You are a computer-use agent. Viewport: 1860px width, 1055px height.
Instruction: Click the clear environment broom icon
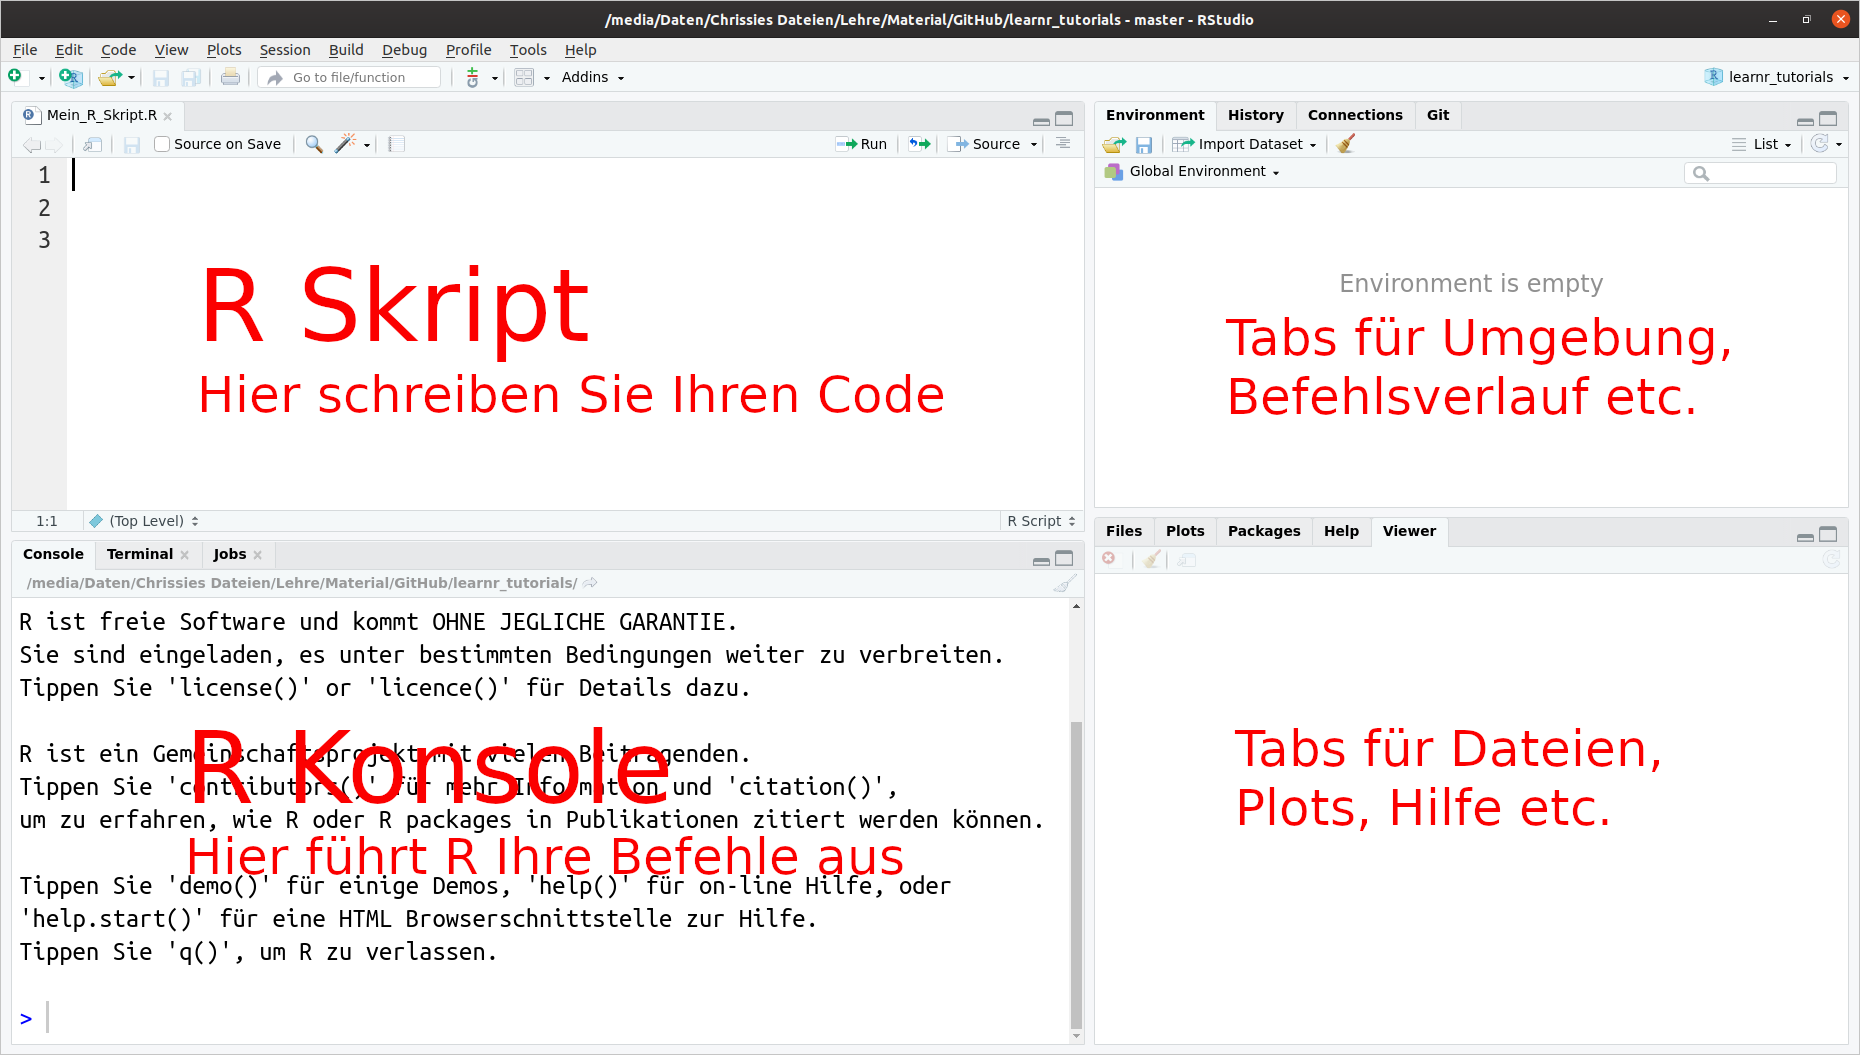tap(1346, 144)
